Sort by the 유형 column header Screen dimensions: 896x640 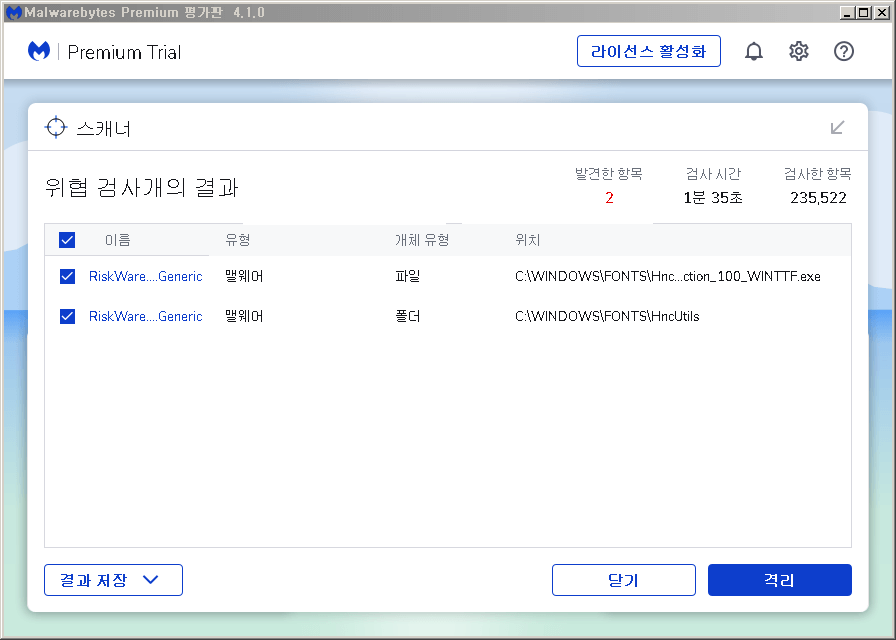238,240
